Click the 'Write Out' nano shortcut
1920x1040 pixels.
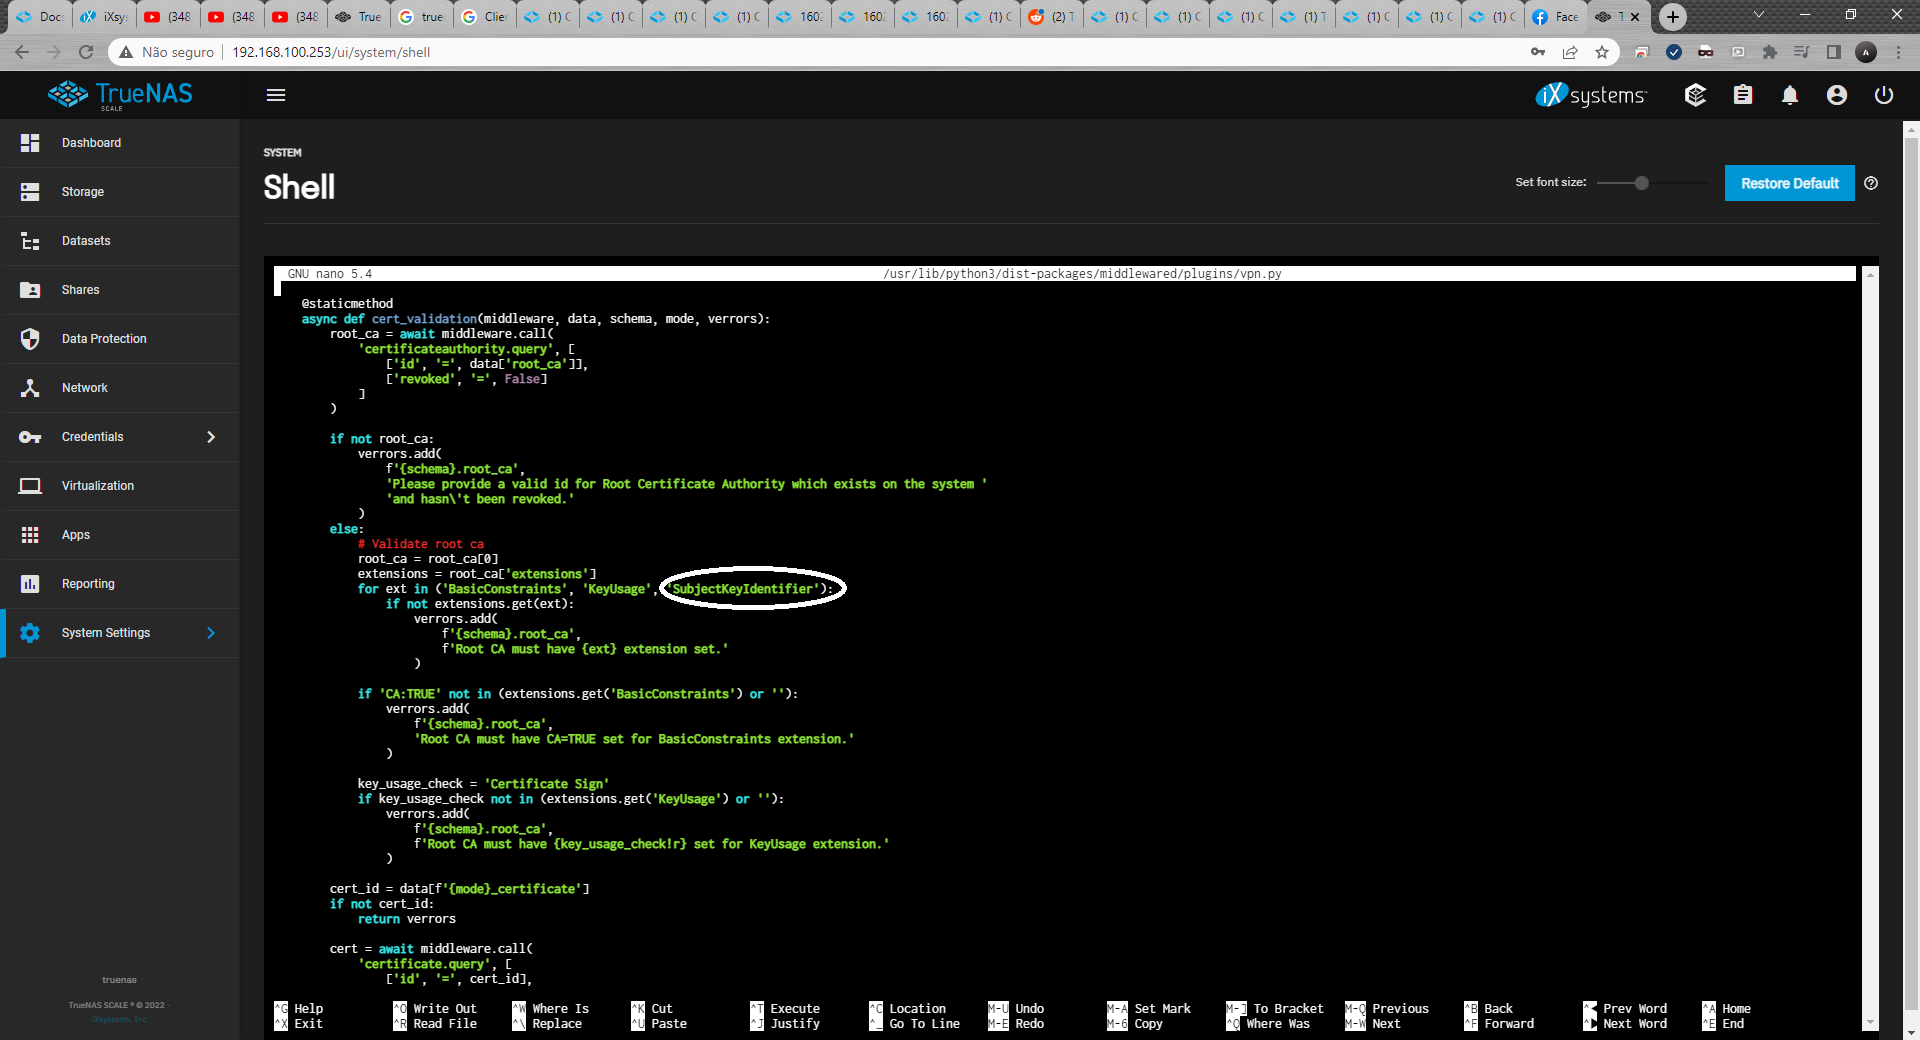[444, 1009]
